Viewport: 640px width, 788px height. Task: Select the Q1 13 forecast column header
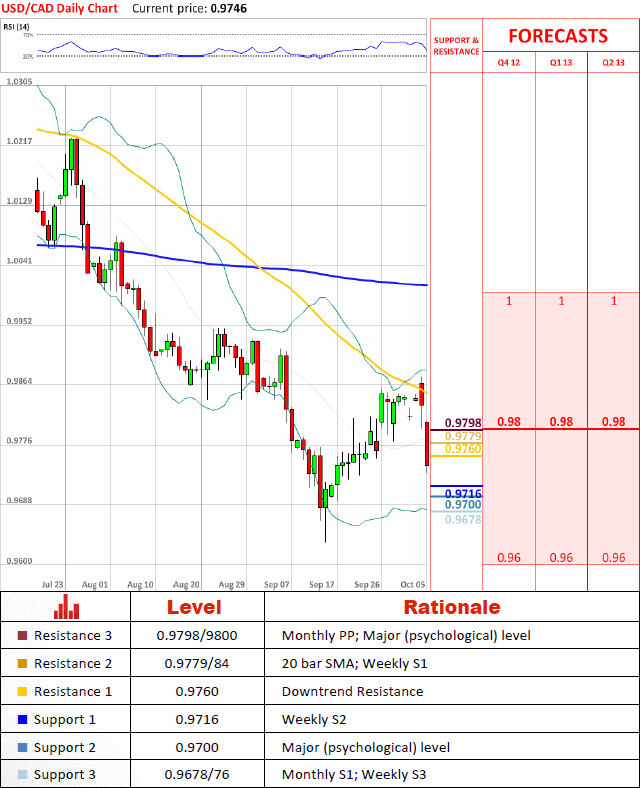[x=561, y=62]
